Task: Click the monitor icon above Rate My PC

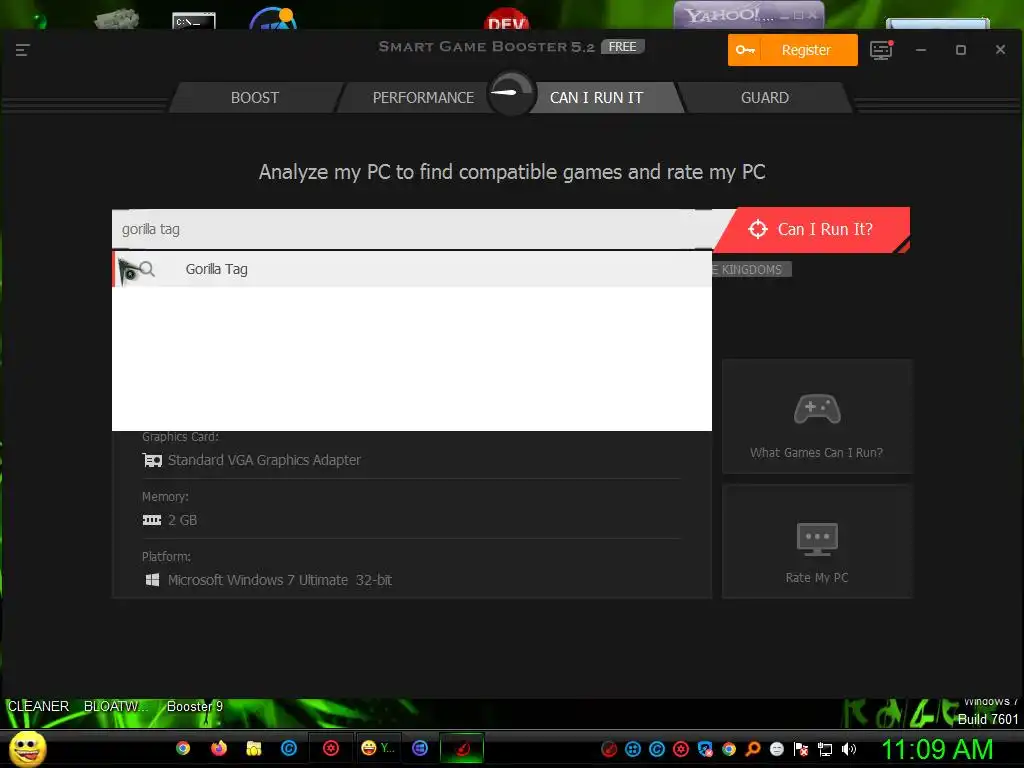Action: 816,539
